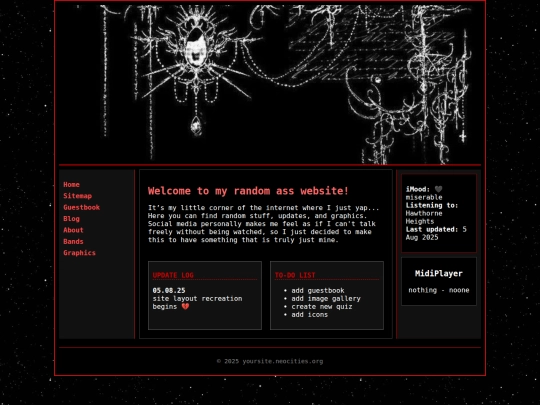
Task: Select the 'Welcome to my random ass website!' heading
Action: tap(248, 191)
